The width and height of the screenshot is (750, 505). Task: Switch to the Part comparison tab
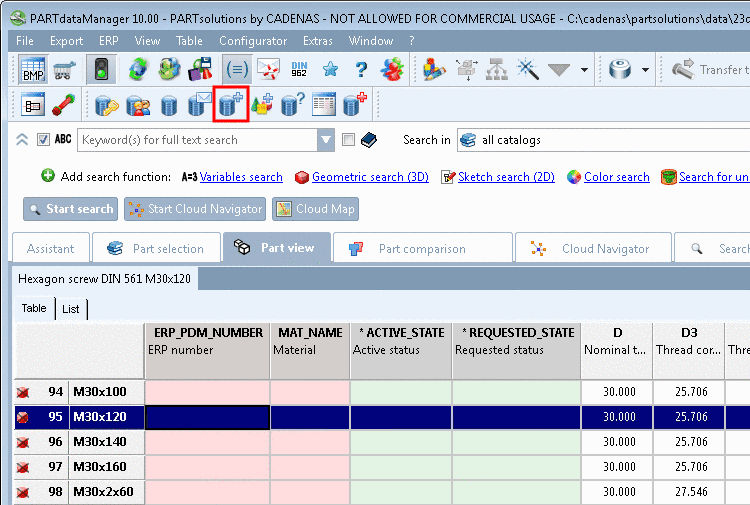pyautogui.click(x=423, y=248)
